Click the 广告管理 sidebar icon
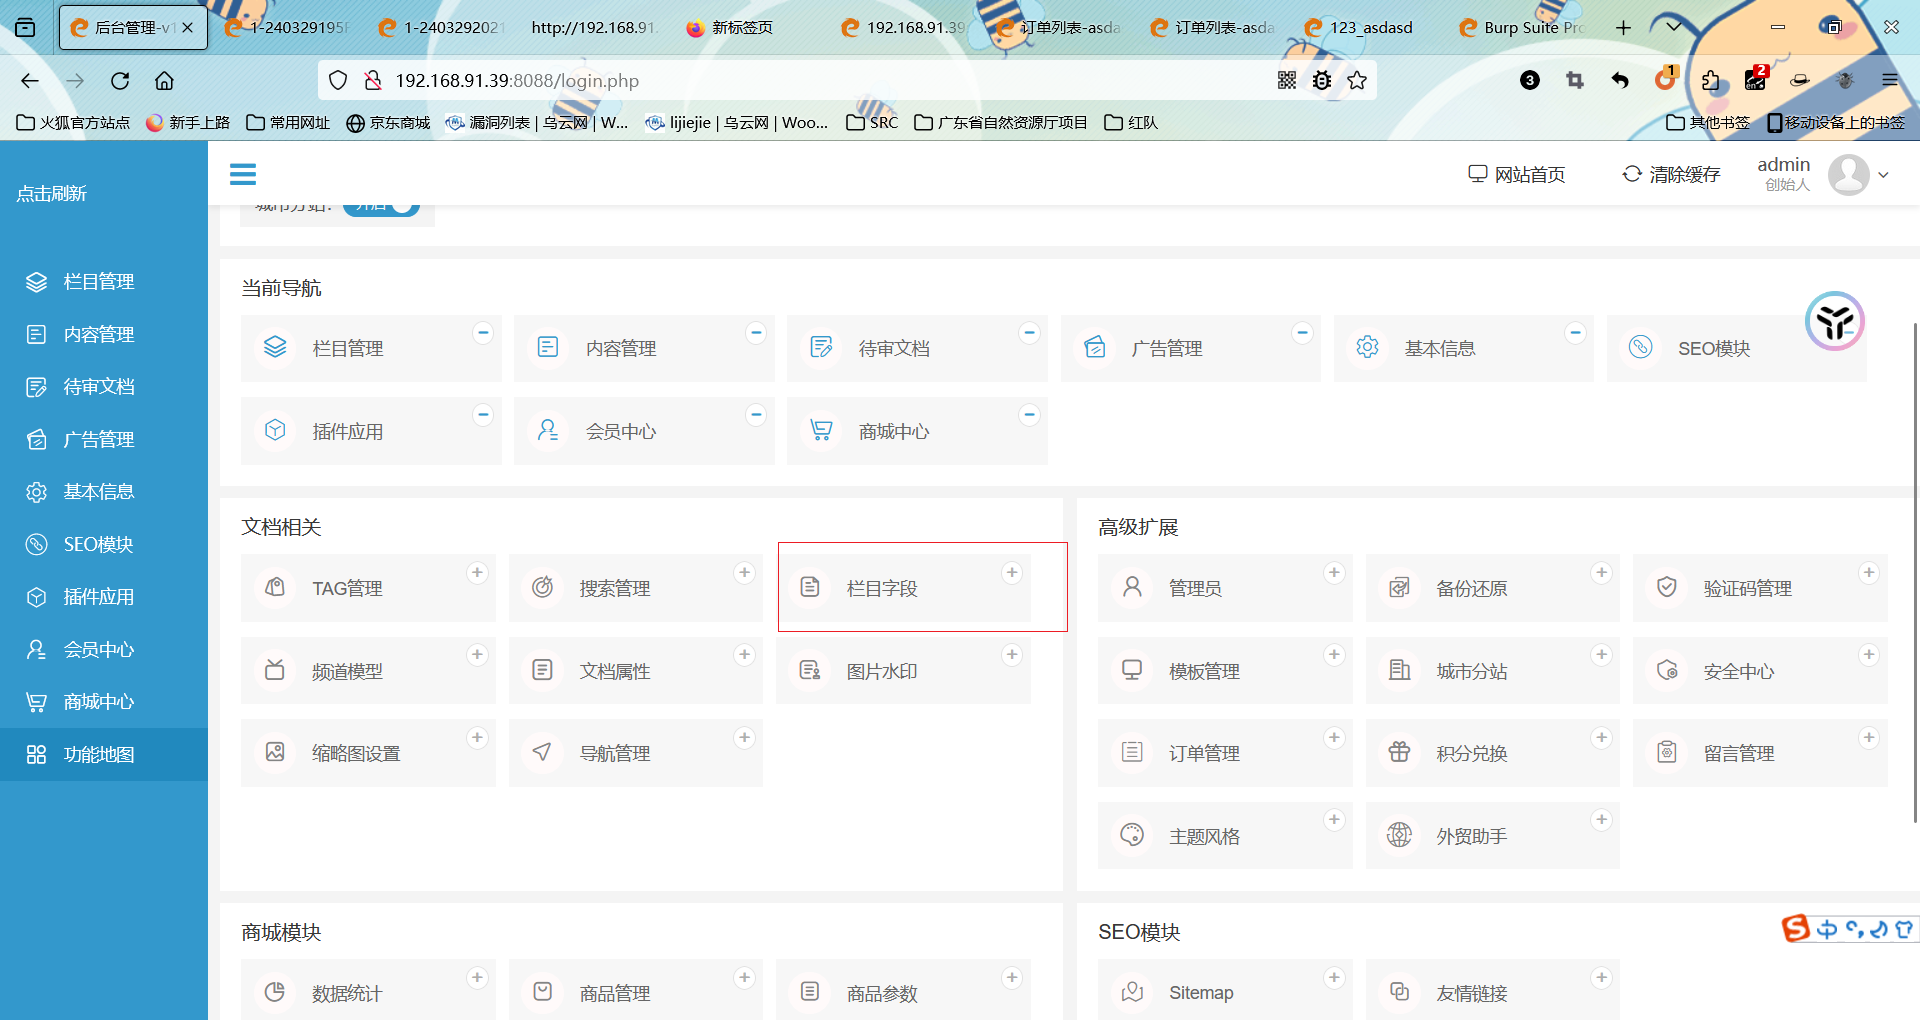The height and width of the screenshot is (1020, 1920). pyautogui.click(x=37, y=439)
